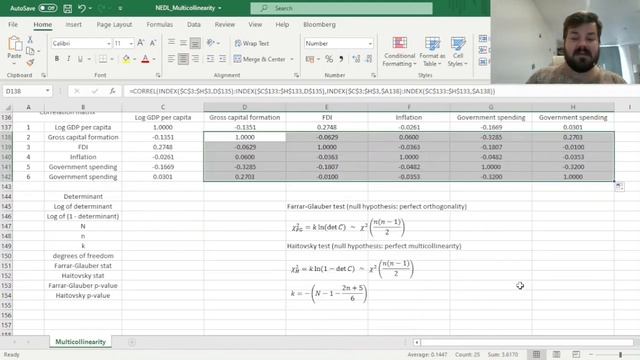Click the CORREL formula in formula bar

coord(312,91)
